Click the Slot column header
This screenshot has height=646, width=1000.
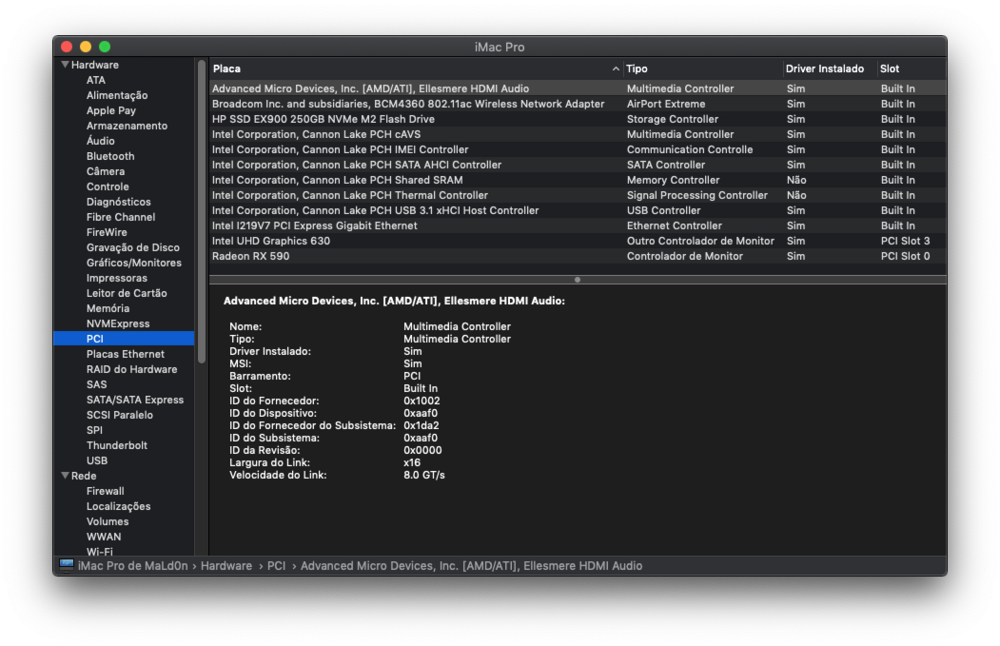point(908,69)
